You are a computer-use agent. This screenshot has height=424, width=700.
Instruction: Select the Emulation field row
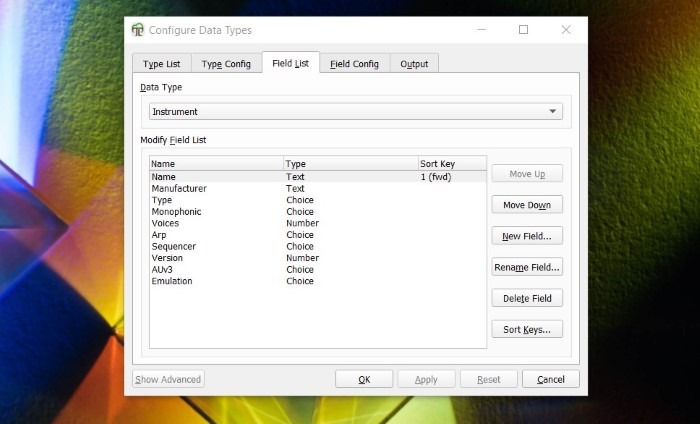tap(172, 281)
